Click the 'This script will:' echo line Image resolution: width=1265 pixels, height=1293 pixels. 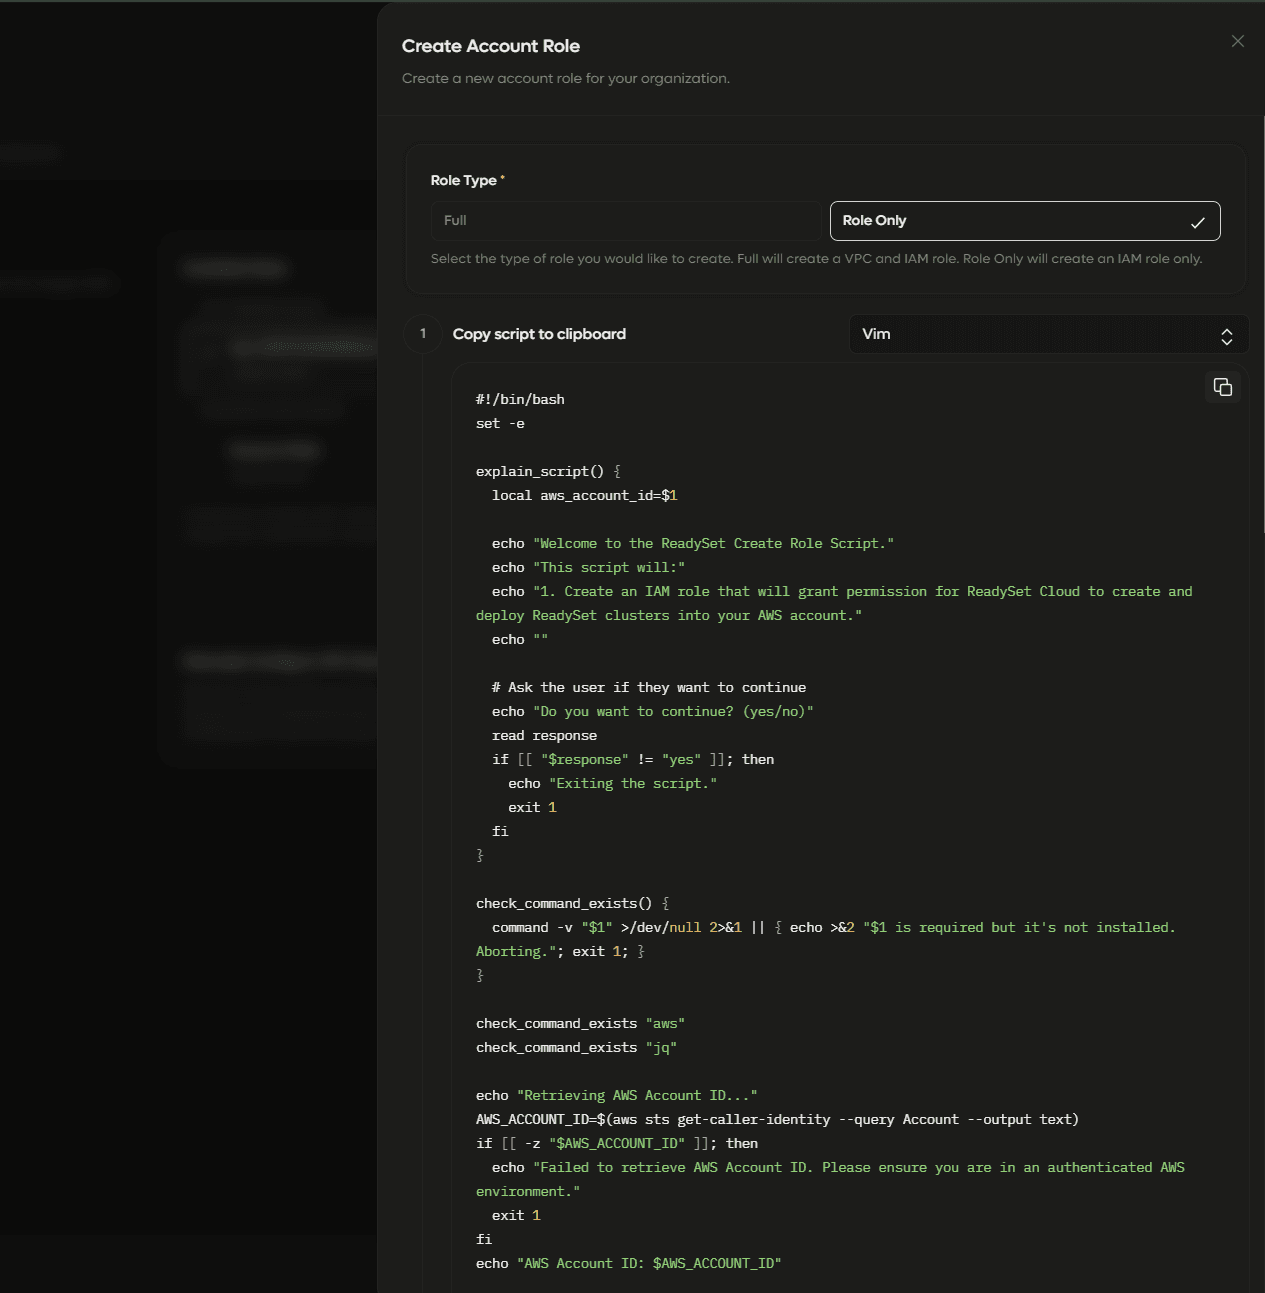click(588, 567)
